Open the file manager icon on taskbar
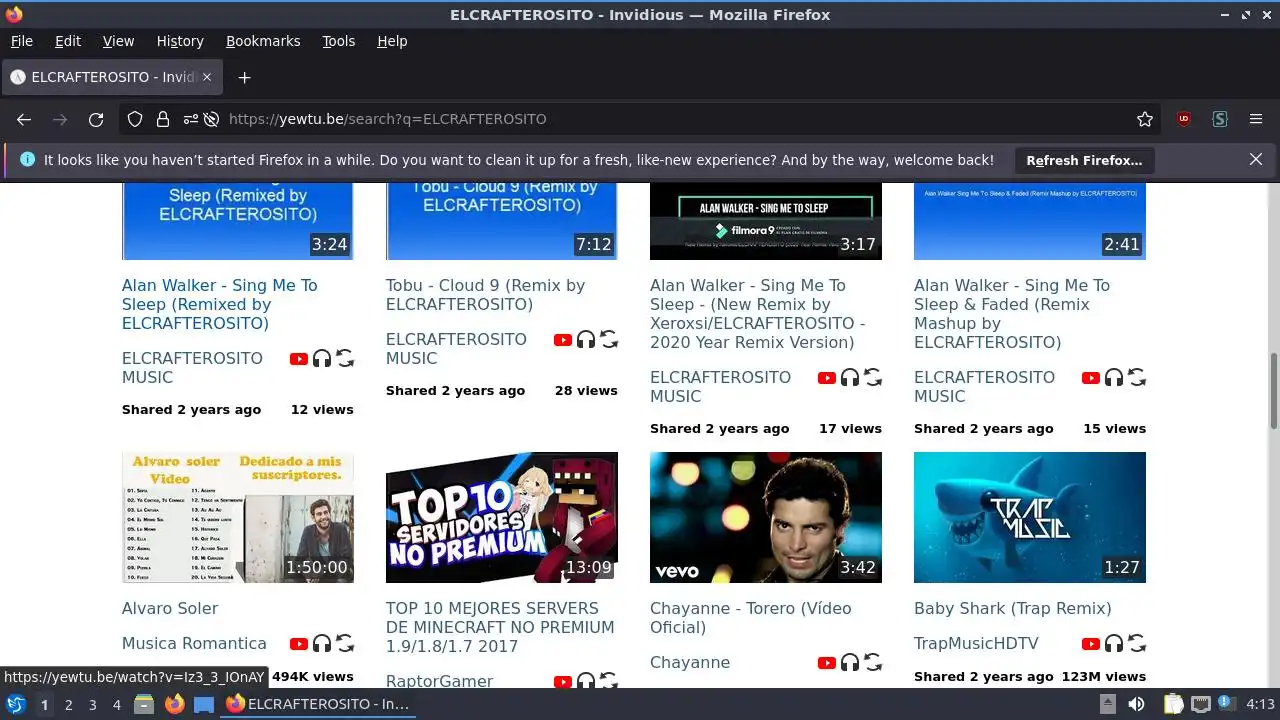This screenshot has width=1280, height=720. pos(143,704)
